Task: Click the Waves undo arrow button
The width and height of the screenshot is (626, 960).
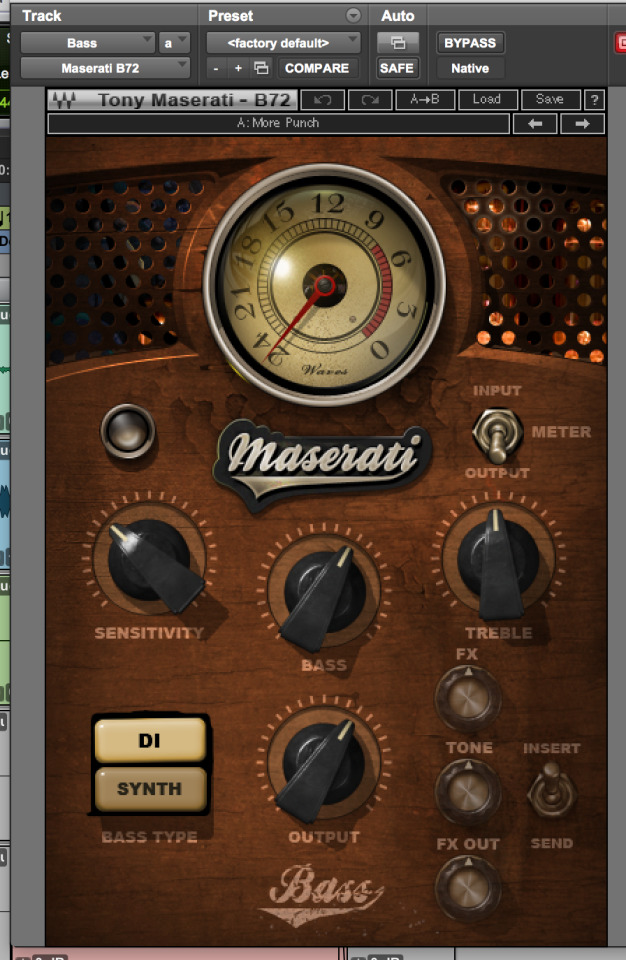Action: click(323, 99)
